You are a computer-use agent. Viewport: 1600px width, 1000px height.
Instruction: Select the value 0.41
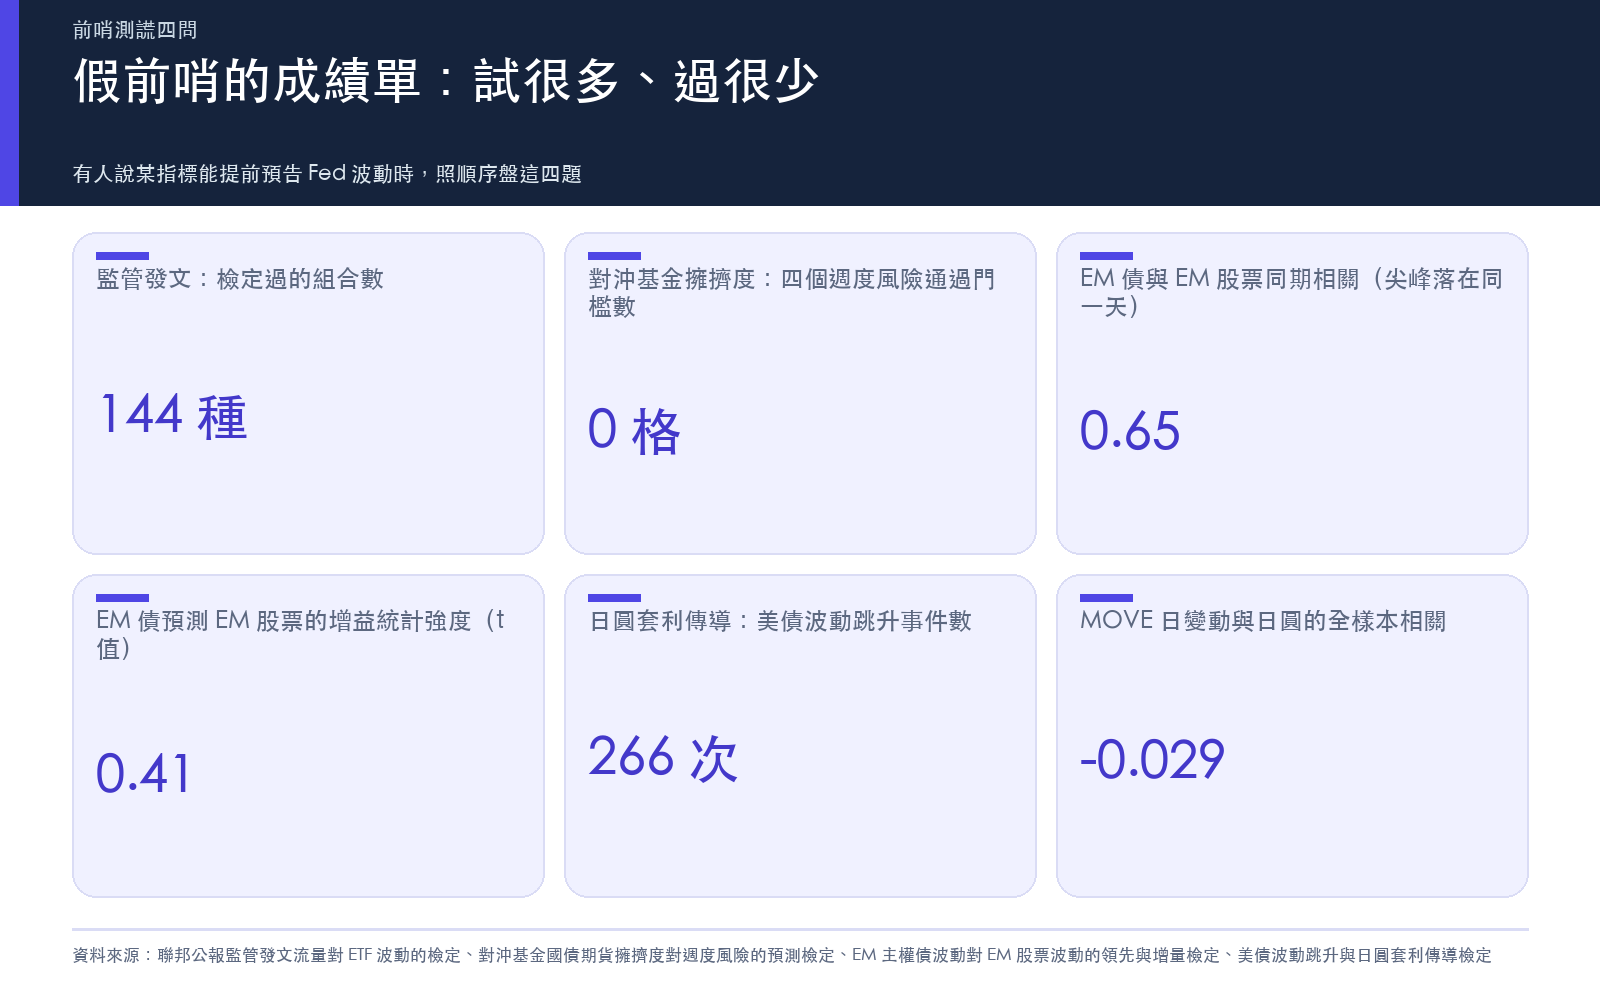coord(143,774)
